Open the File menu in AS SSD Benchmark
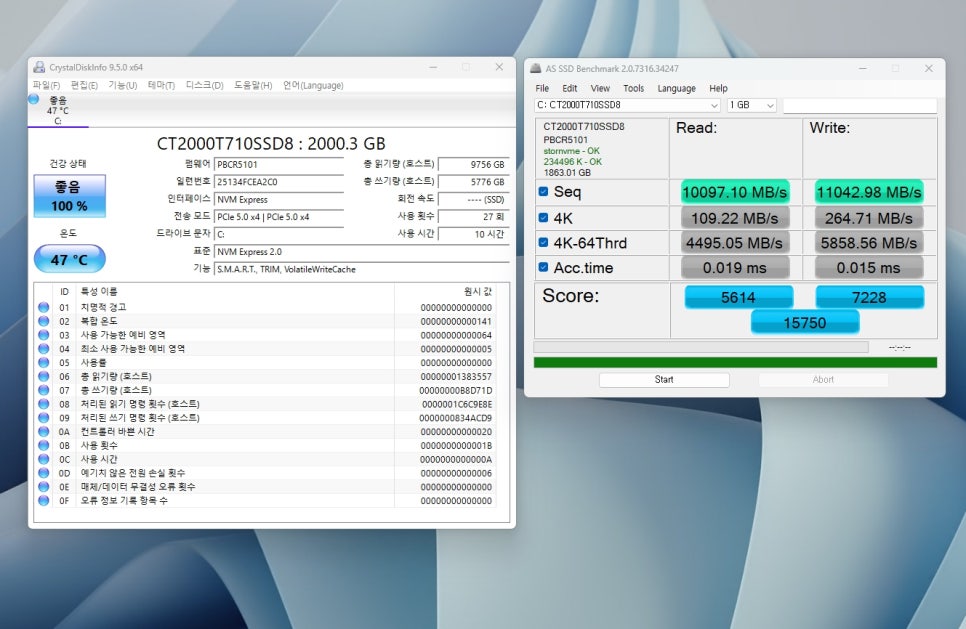This screenshot has width=966, height=629. click(542, 88)
